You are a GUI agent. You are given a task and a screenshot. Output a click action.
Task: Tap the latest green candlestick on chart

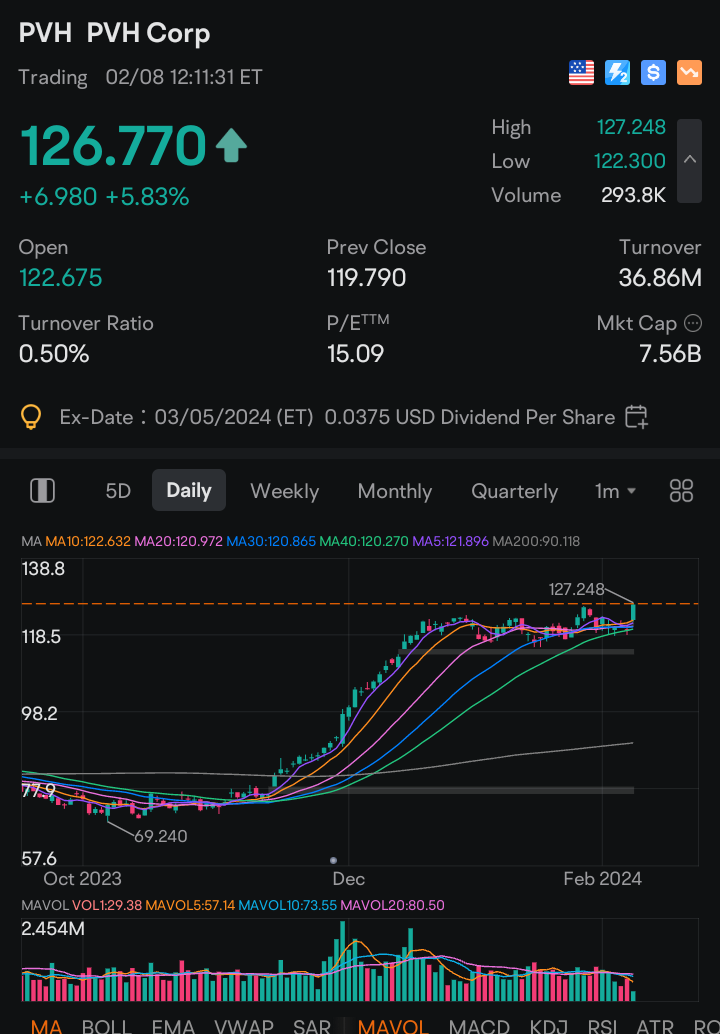(x=633, y=613)
